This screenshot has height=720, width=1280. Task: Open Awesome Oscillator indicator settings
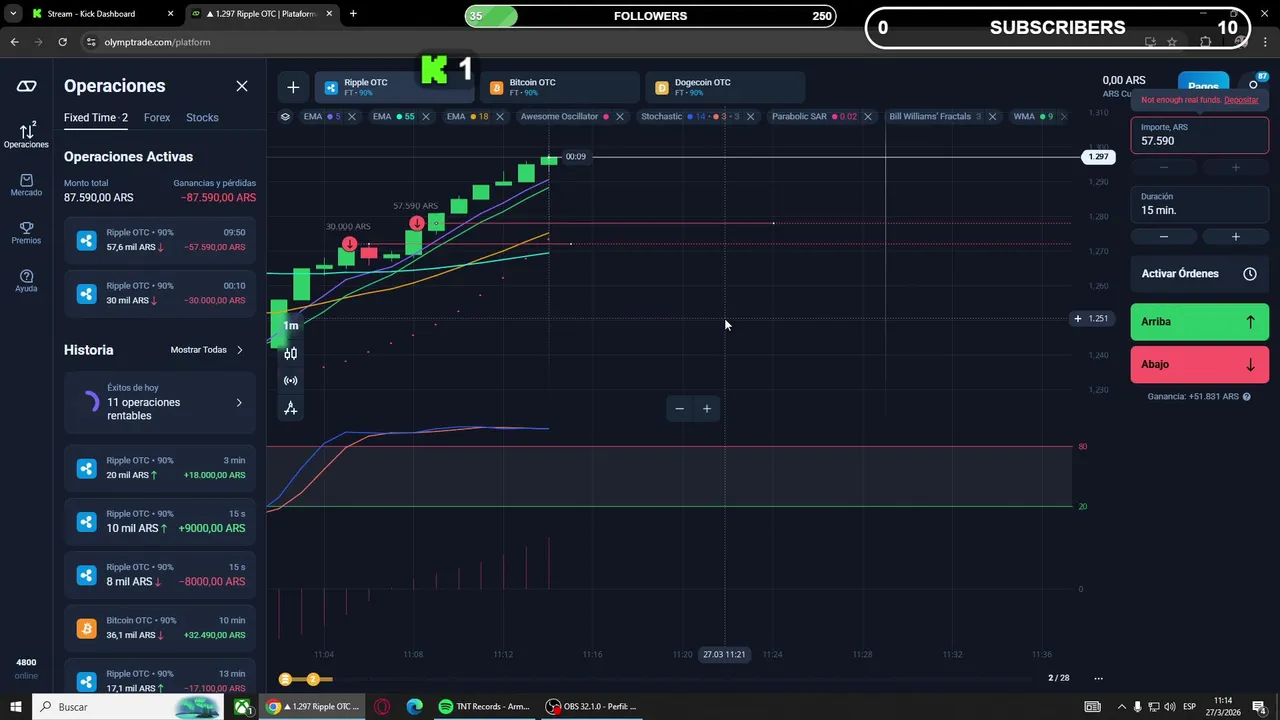point(565,116)
